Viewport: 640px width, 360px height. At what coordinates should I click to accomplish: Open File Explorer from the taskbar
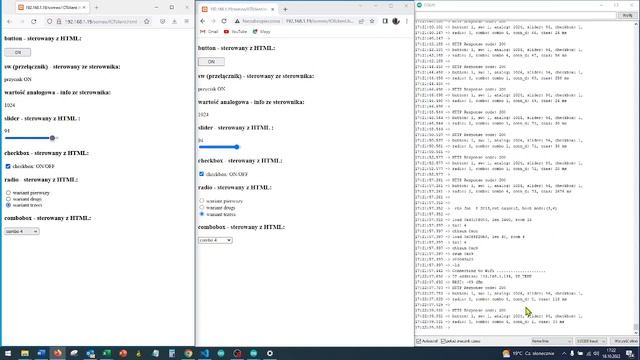25,353
